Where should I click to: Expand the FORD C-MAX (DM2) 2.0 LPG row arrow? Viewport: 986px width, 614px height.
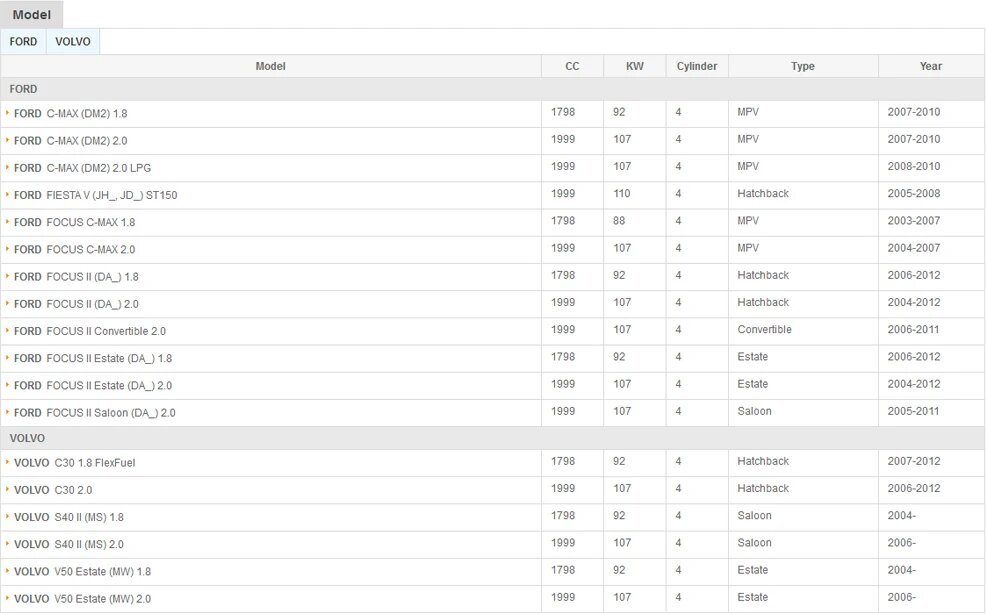point(7,167)
